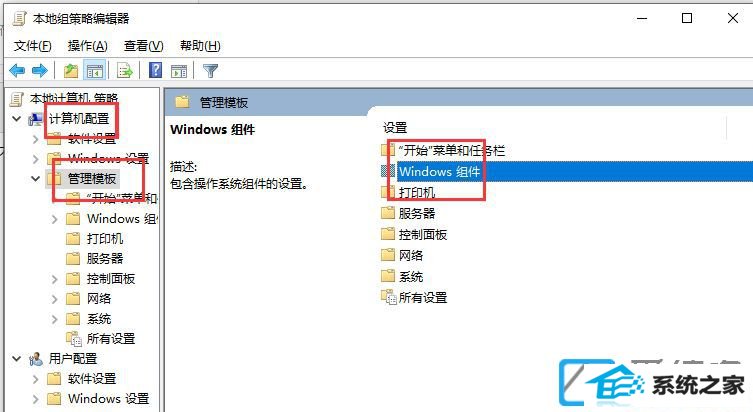Open the Help question mark icon
The width and height of the screenshot is (753, 412).
pyautogui.click(x=155, y=71)
